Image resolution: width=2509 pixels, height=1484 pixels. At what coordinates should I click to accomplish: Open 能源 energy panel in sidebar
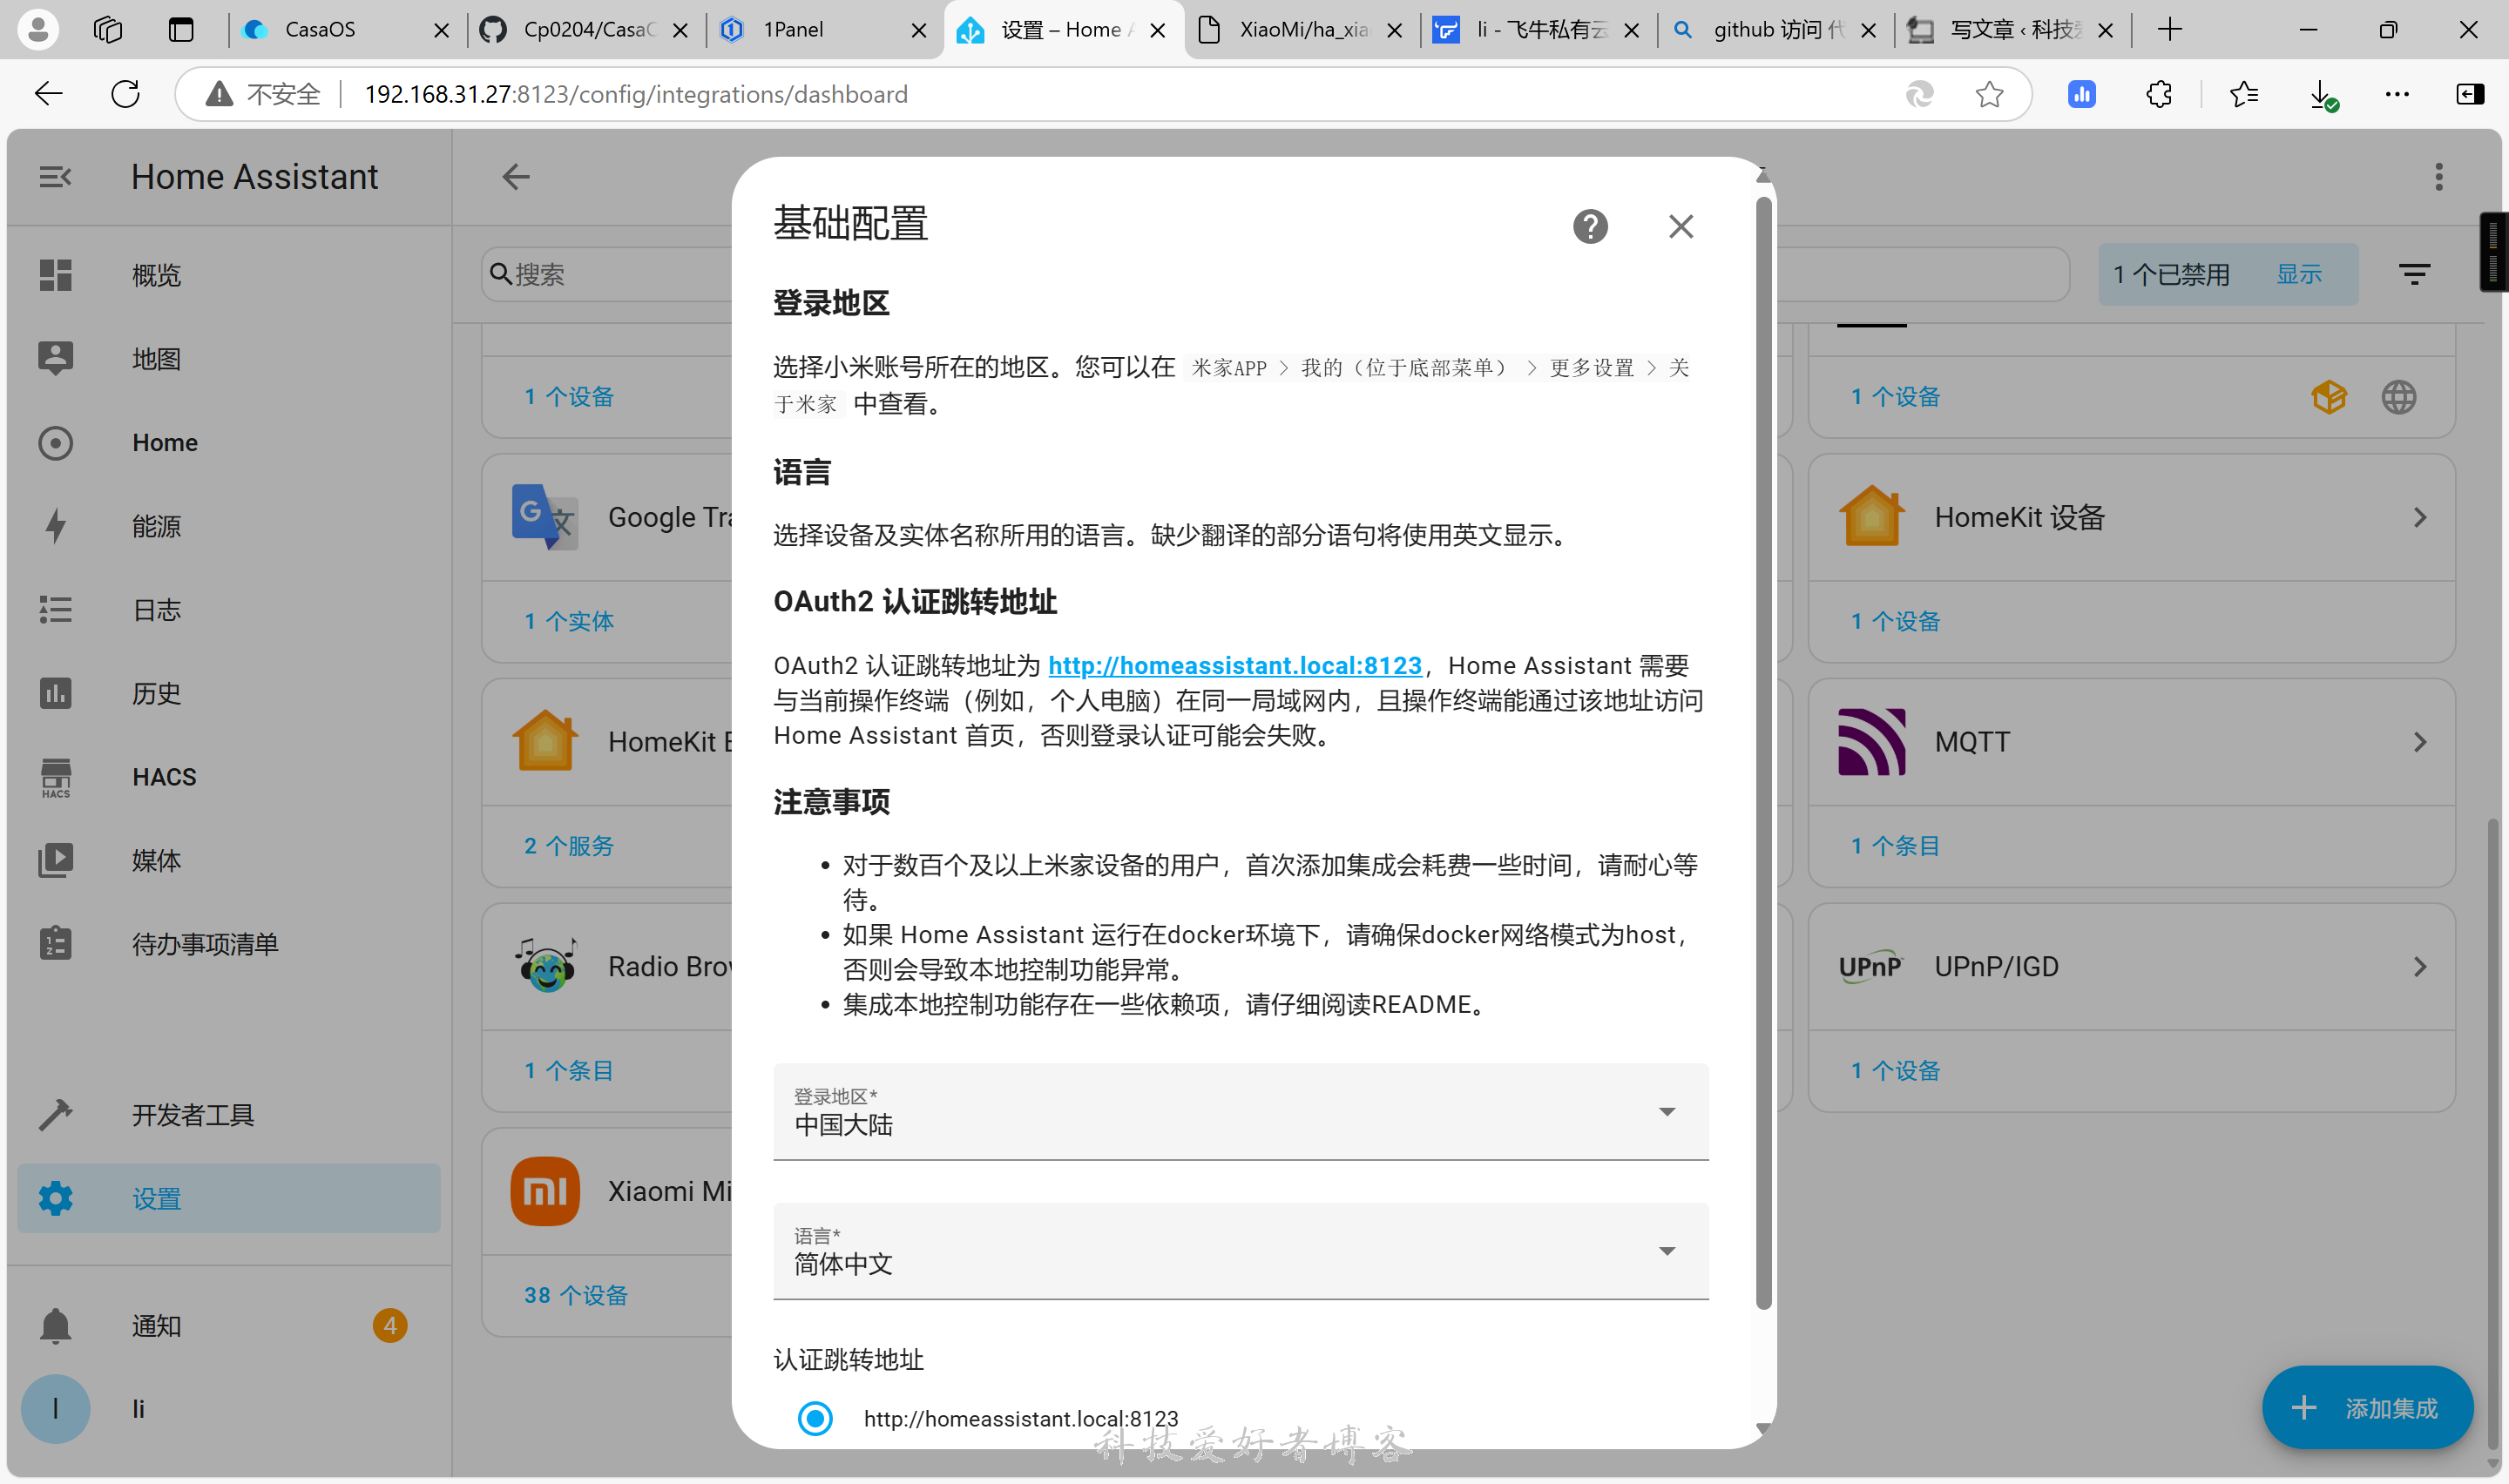click(229, 526)
